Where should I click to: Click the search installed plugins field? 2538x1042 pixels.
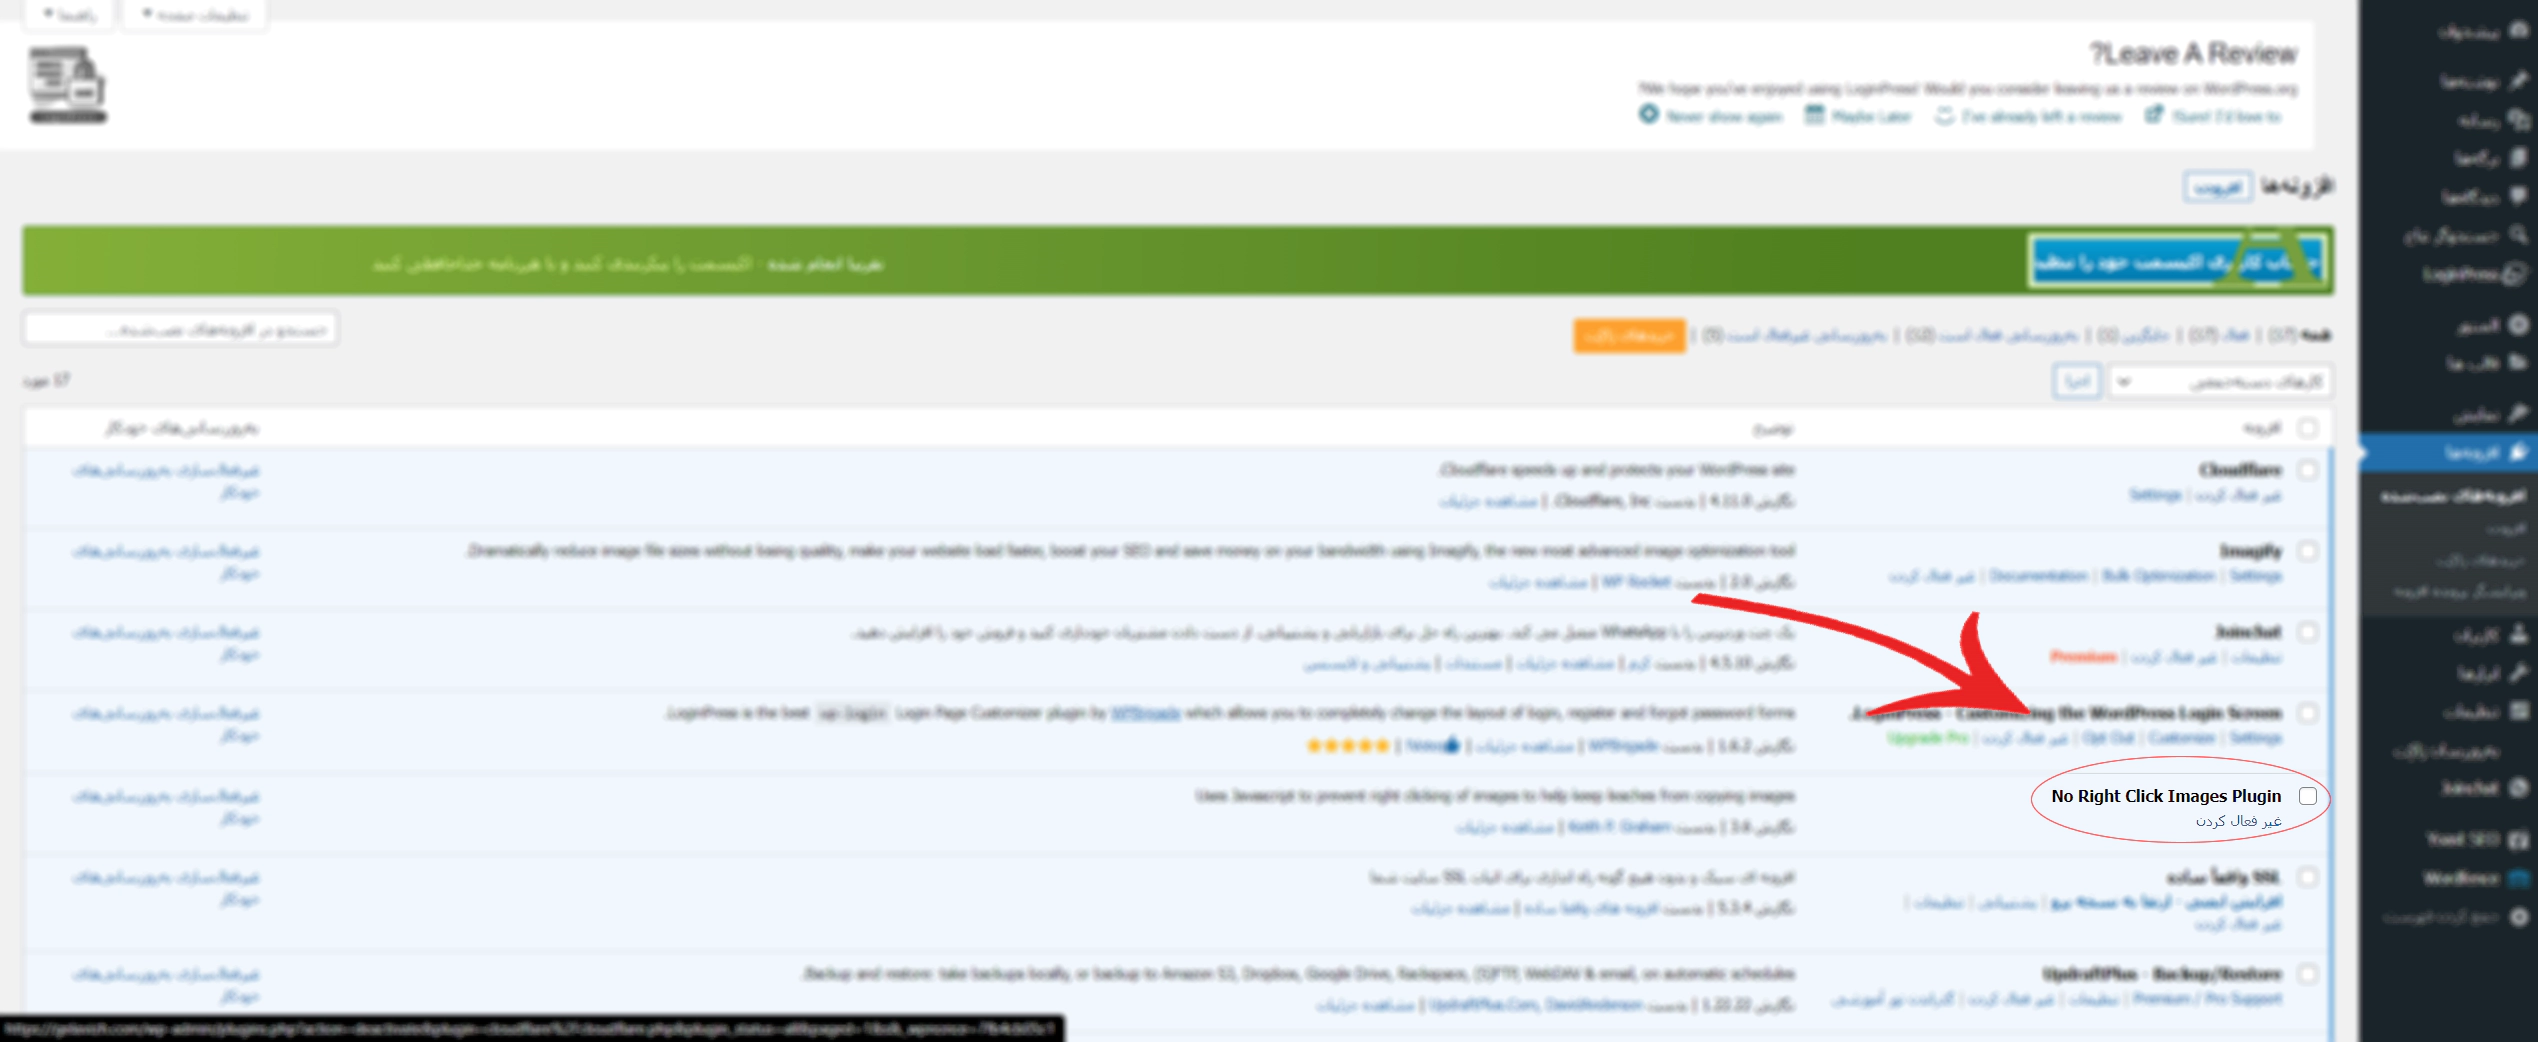(x=181, y=329)
